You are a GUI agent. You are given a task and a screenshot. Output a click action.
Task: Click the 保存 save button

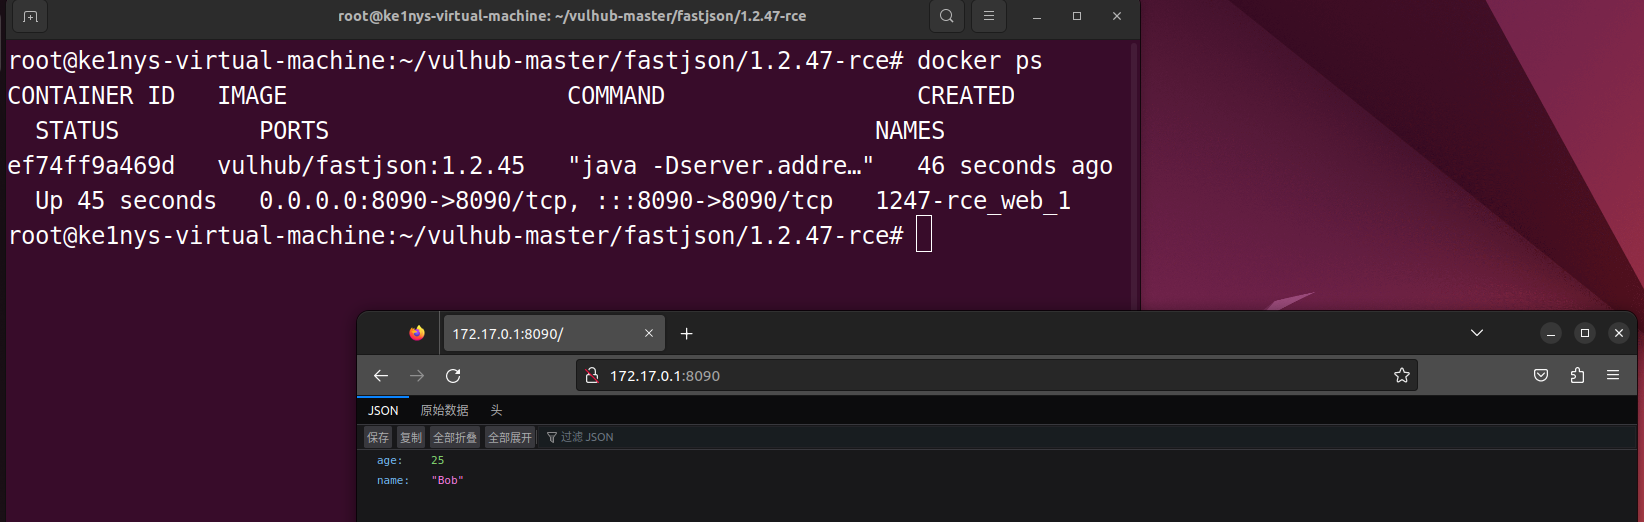click(x=378, y=438)
